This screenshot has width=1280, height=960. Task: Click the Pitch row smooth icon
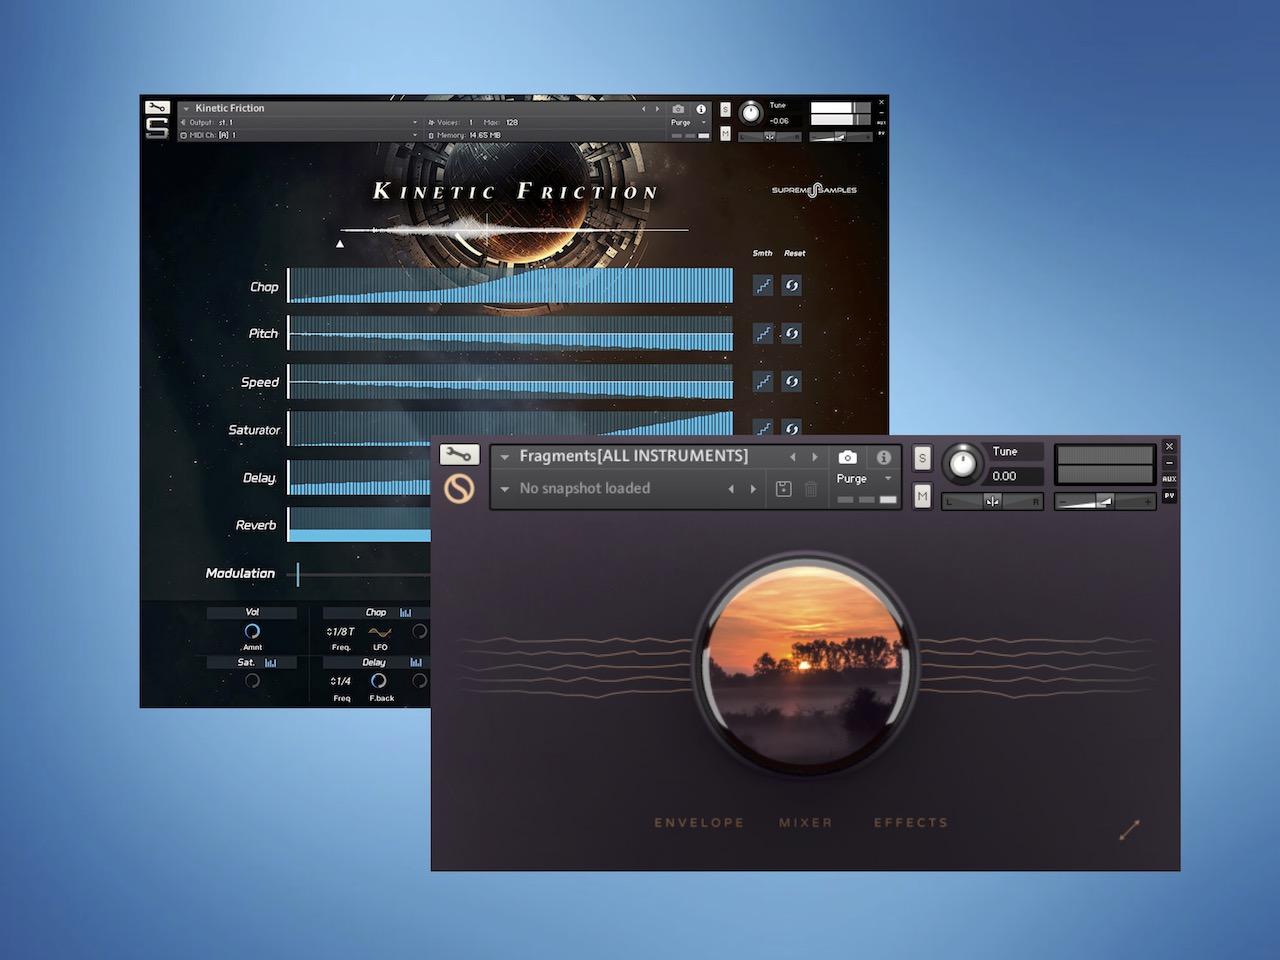tap(763, 334)
